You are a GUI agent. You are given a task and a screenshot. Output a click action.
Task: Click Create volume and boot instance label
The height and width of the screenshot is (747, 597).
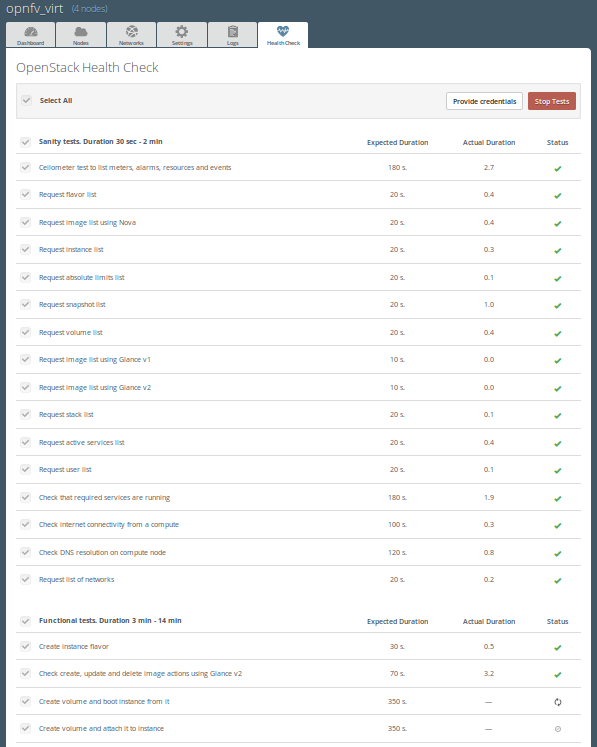pyautogui.click(x=104, y=701)
